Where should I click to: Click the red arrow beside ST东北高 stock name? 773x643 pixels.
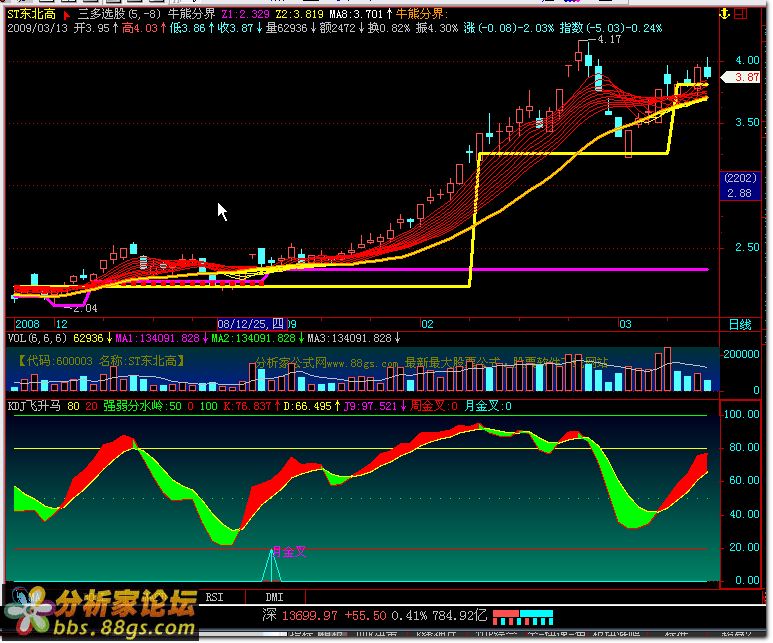pos(66,16)
